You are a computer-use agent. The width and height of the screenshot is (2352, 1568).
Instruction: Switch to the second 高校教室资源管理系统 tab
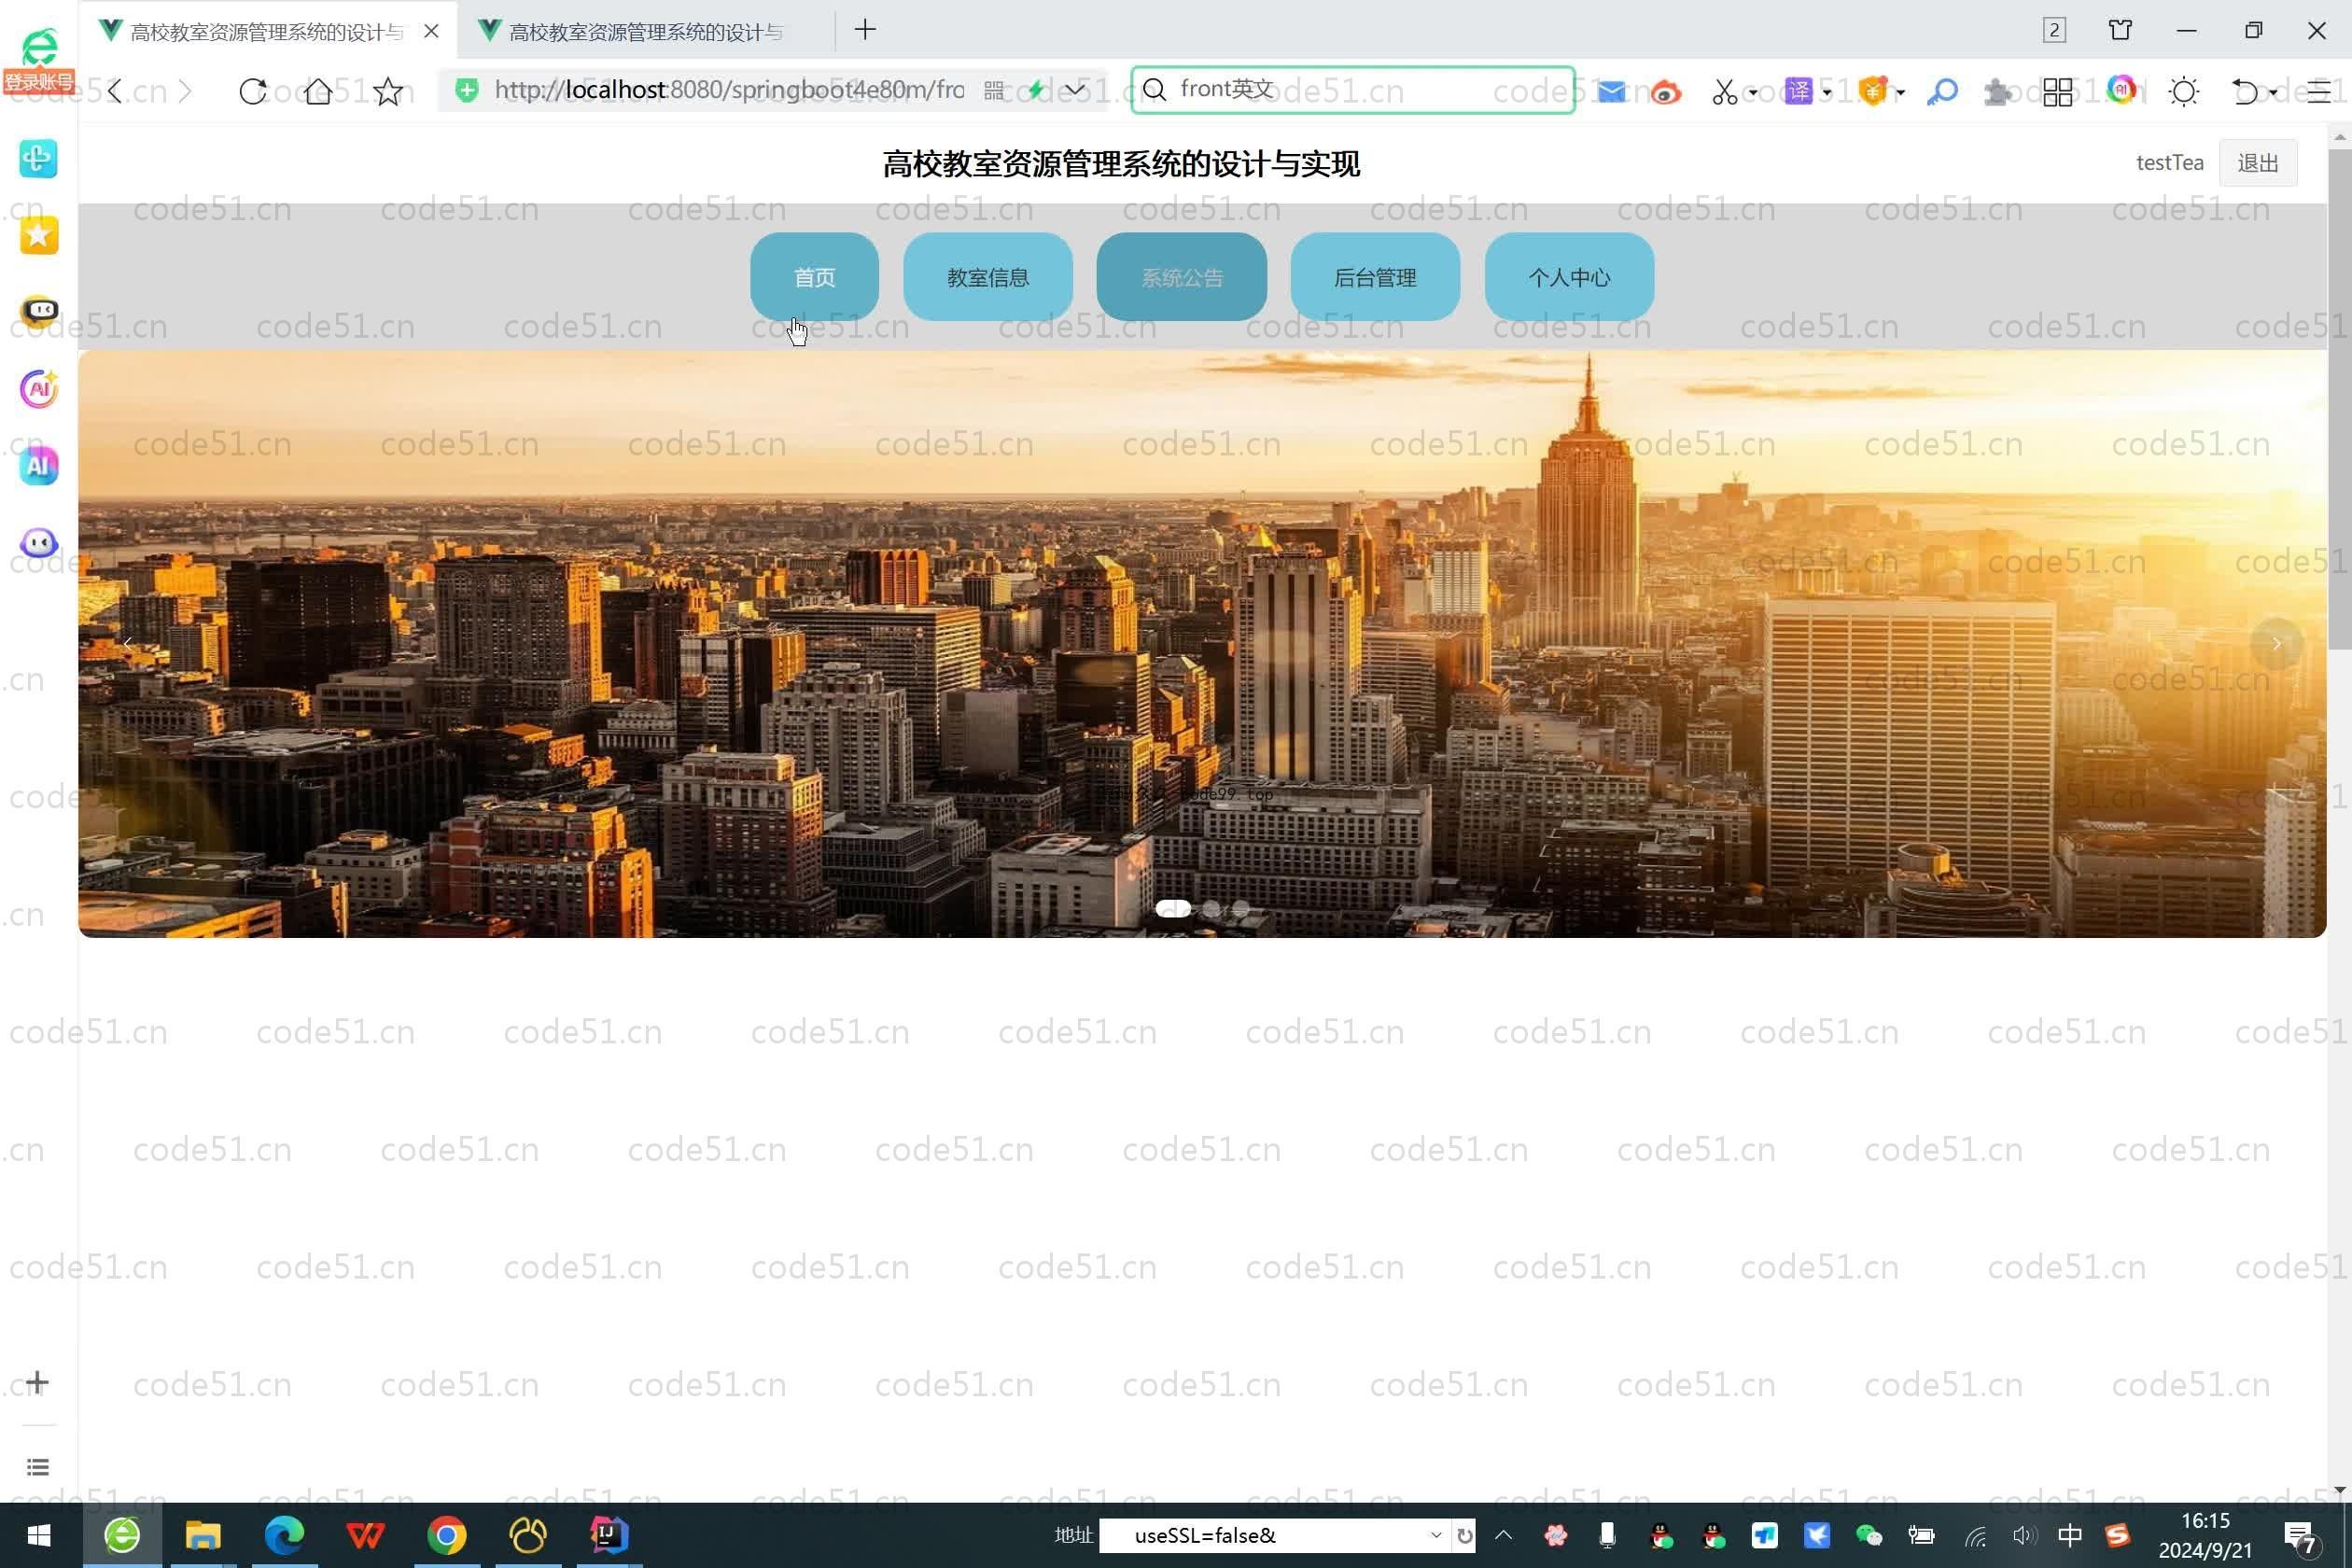645,32
